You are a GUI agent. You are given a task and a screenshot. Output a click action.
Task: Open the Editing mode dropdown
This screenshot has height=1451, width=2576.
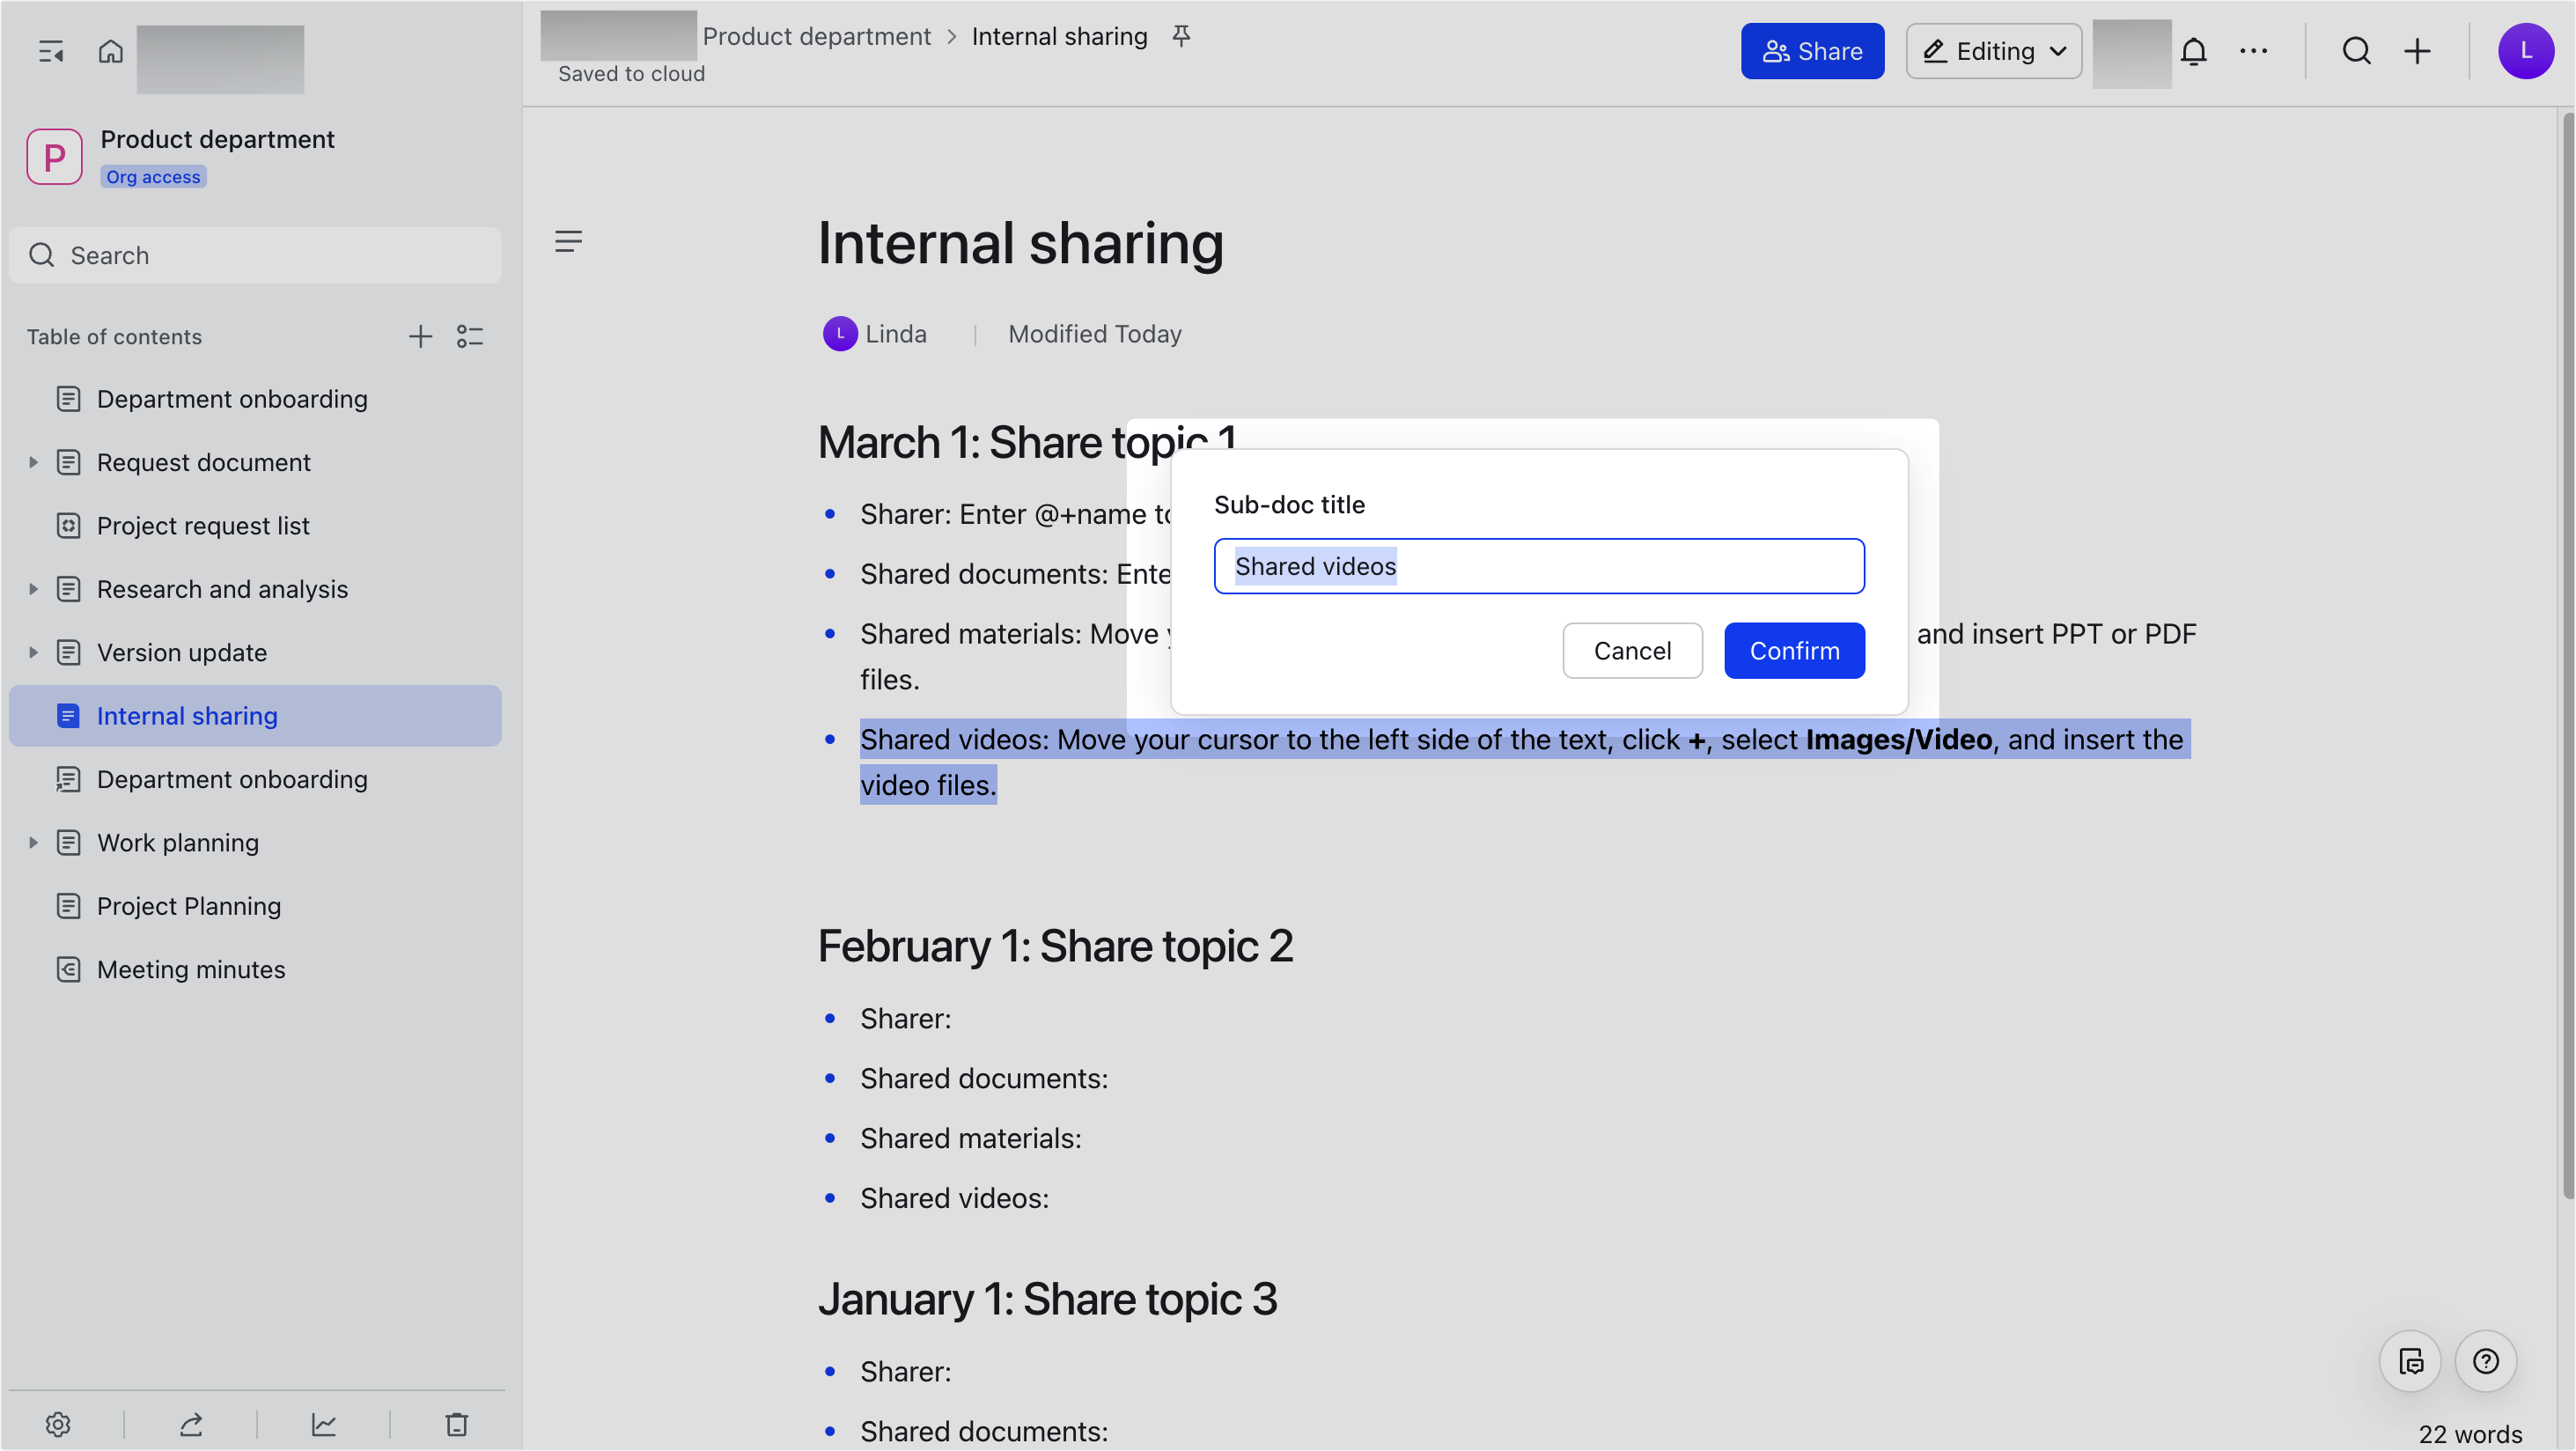pos(1993,51)
